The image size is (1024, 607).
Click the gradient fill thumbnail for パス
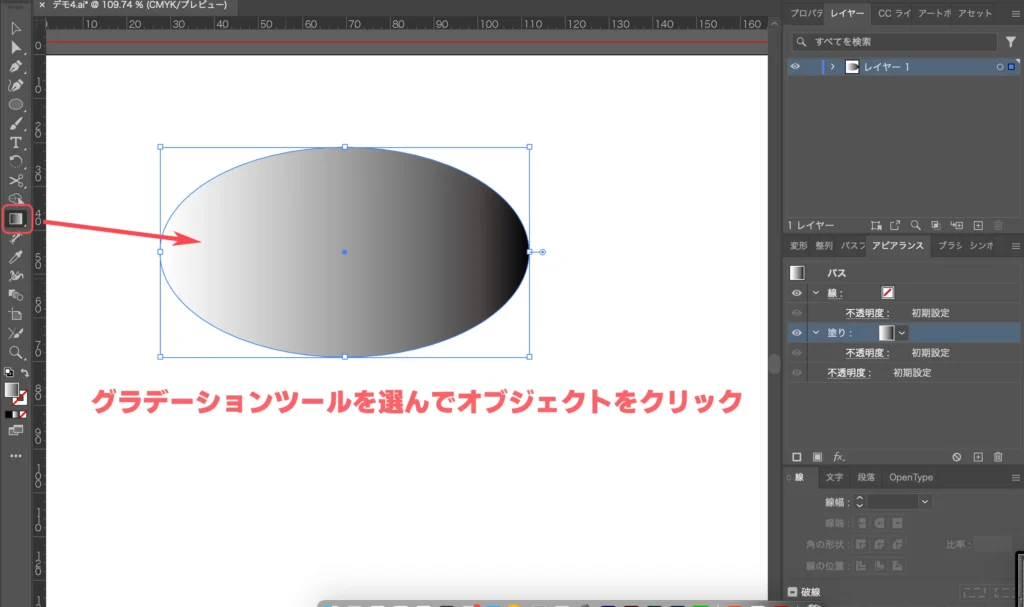[x=795, y=273]
